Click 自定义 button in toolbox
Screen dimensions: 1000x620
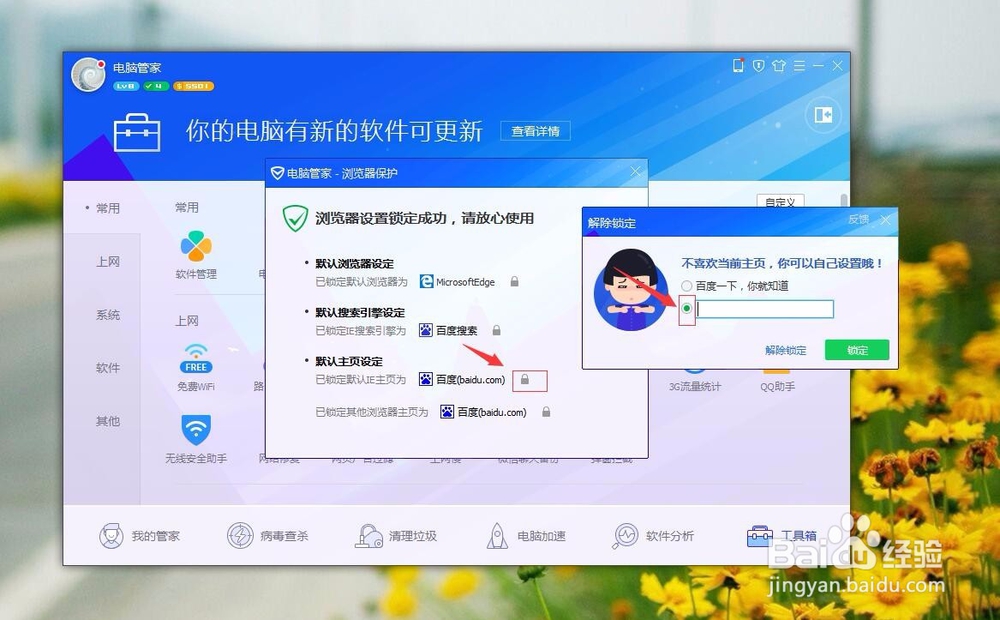click(780, 202)
